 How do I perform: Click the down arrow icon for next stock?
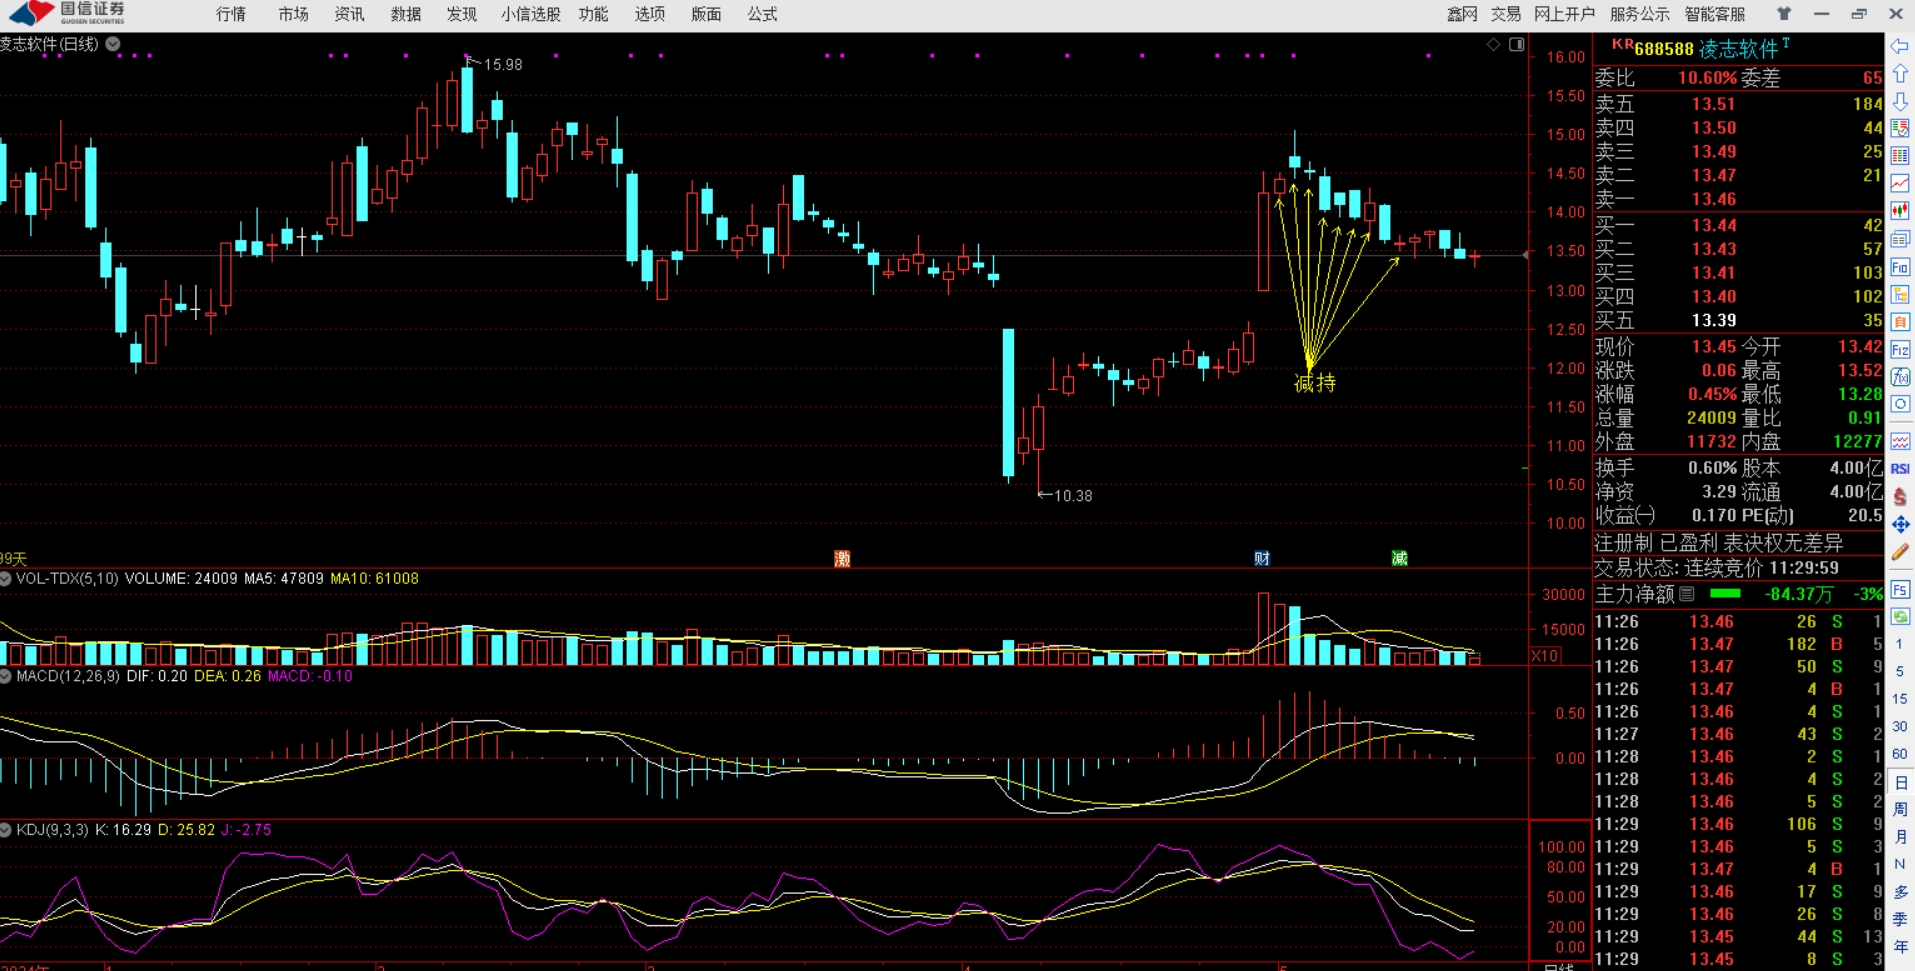[1900, 101]
